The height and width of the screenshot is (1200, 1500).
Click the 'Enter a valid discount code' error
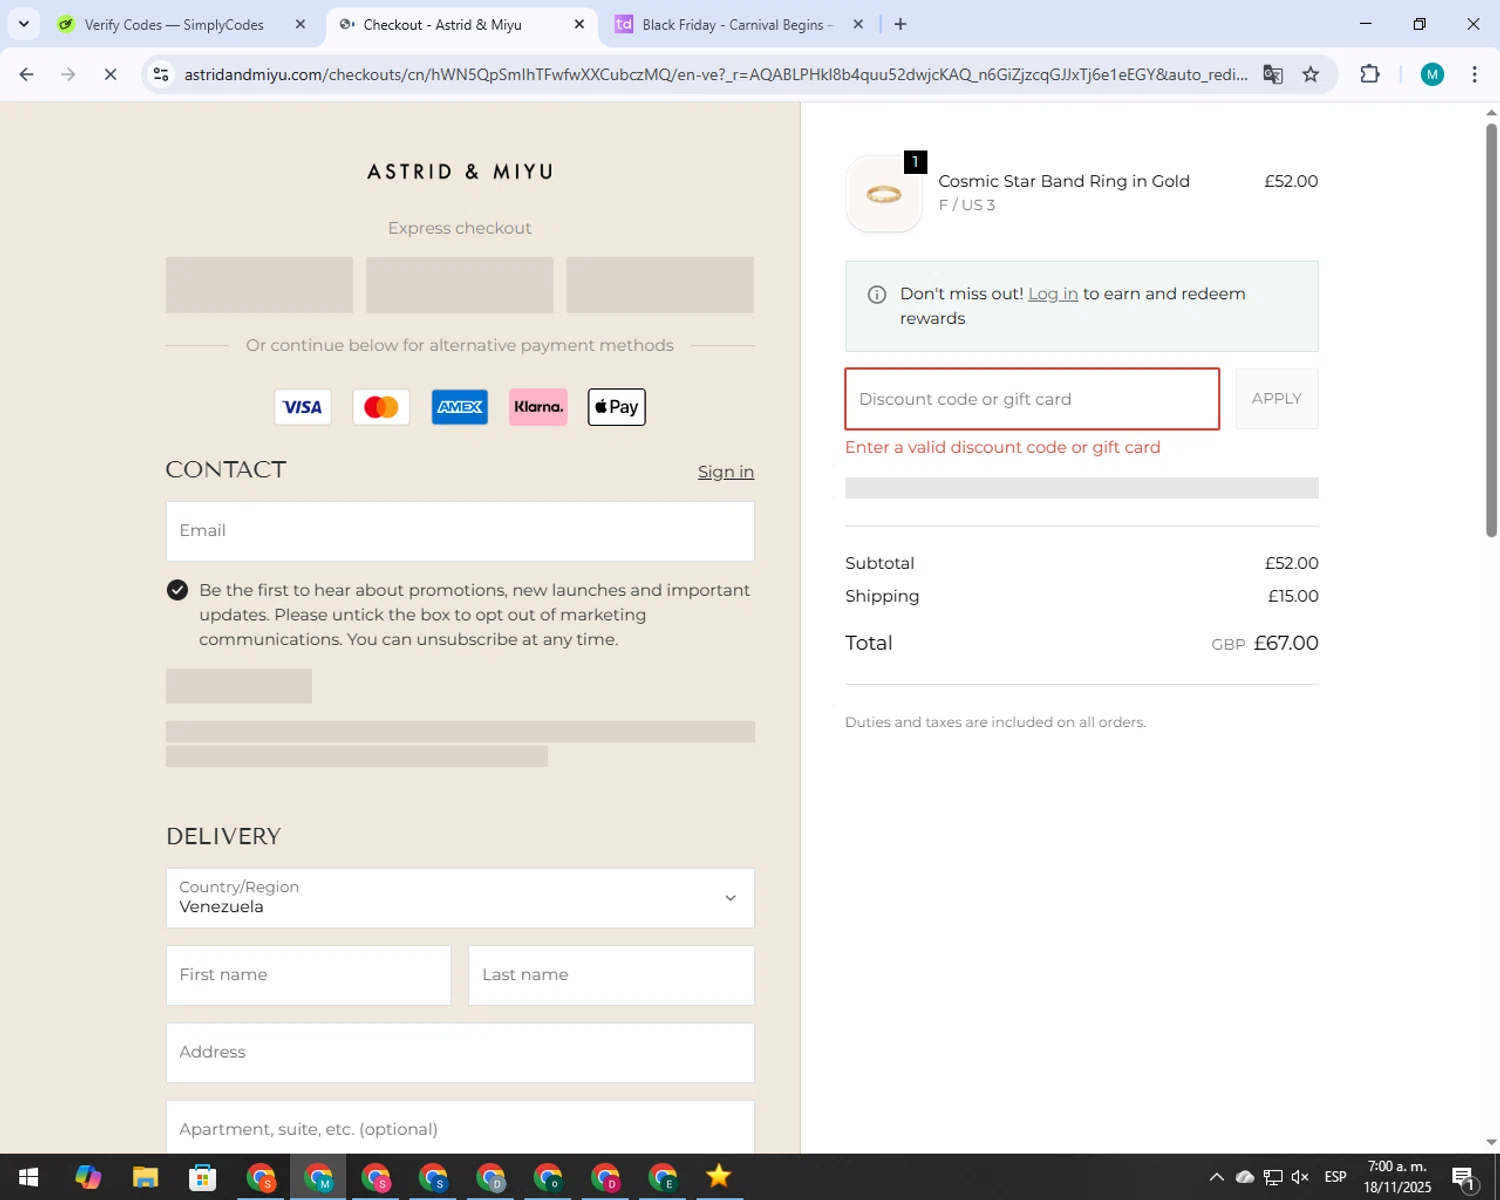coord(1003,447)
